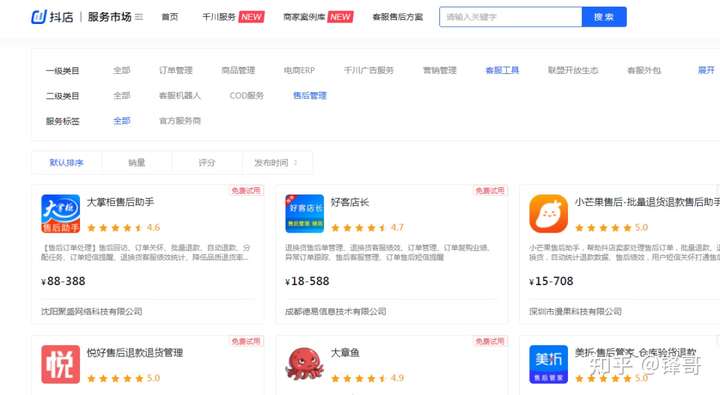Click vendor 深圳市漫果科技有限公司
Screen dimensions: 720x395
tap(575, 311)
